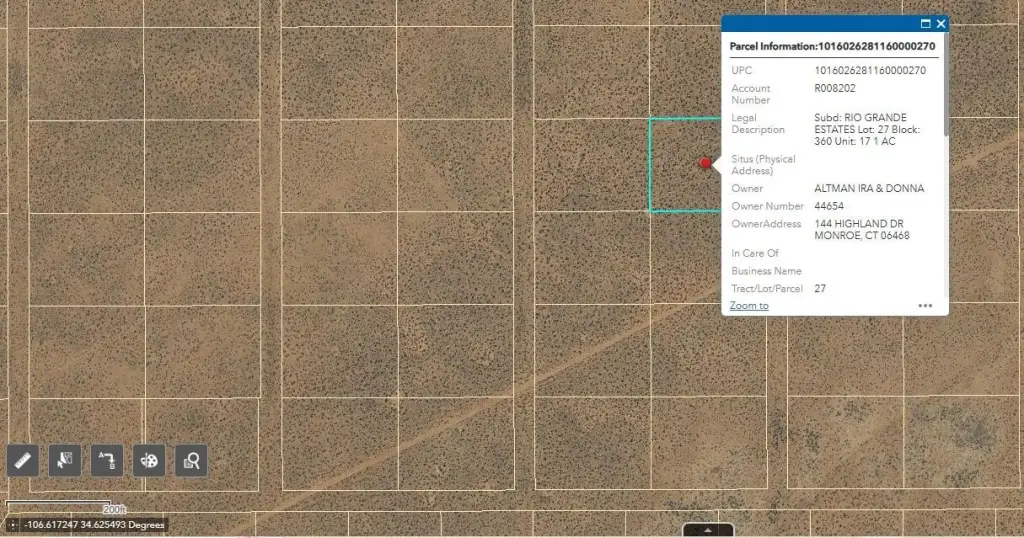Click the red parcel marker dot
This screenshot has width=1024, height=538.
705,162
